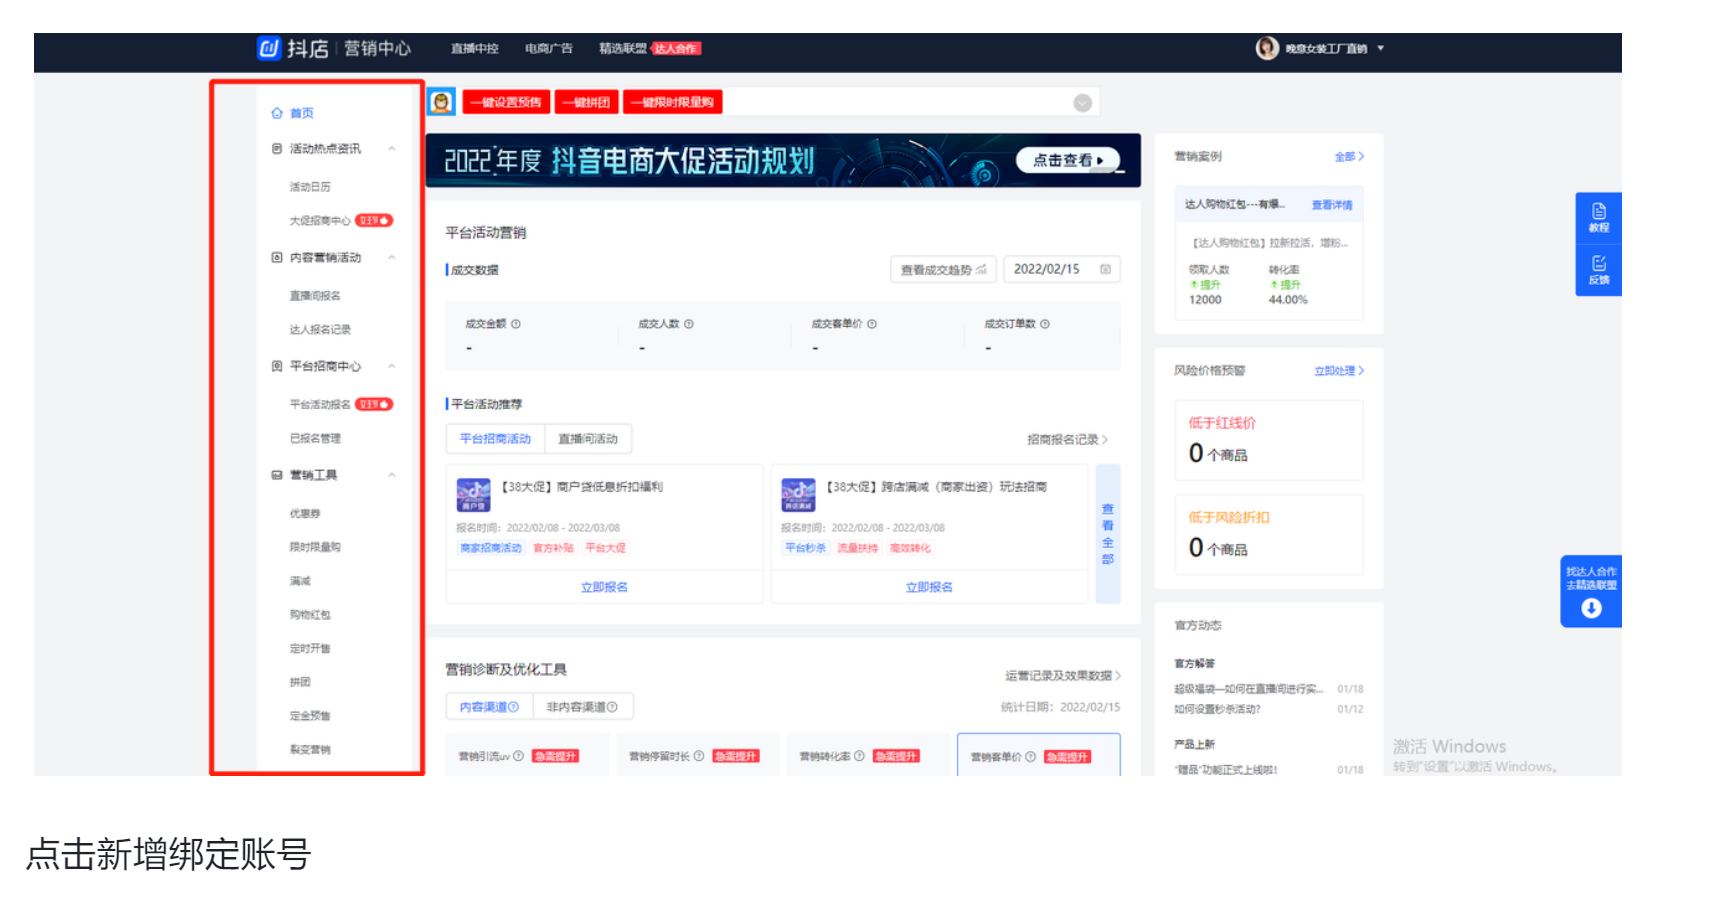The height and width of the screenshot is (899, 1711).
Task: Open 直播间报名 in the sidebar
Action: point(315,296)
